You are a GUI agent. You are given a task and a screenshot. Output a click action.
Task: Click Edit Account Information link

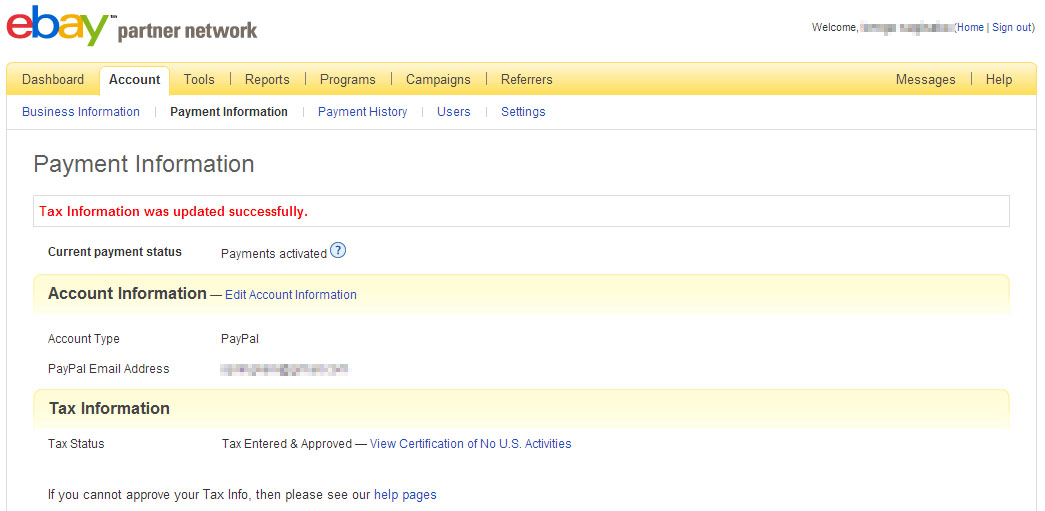(x=291, y=294)
